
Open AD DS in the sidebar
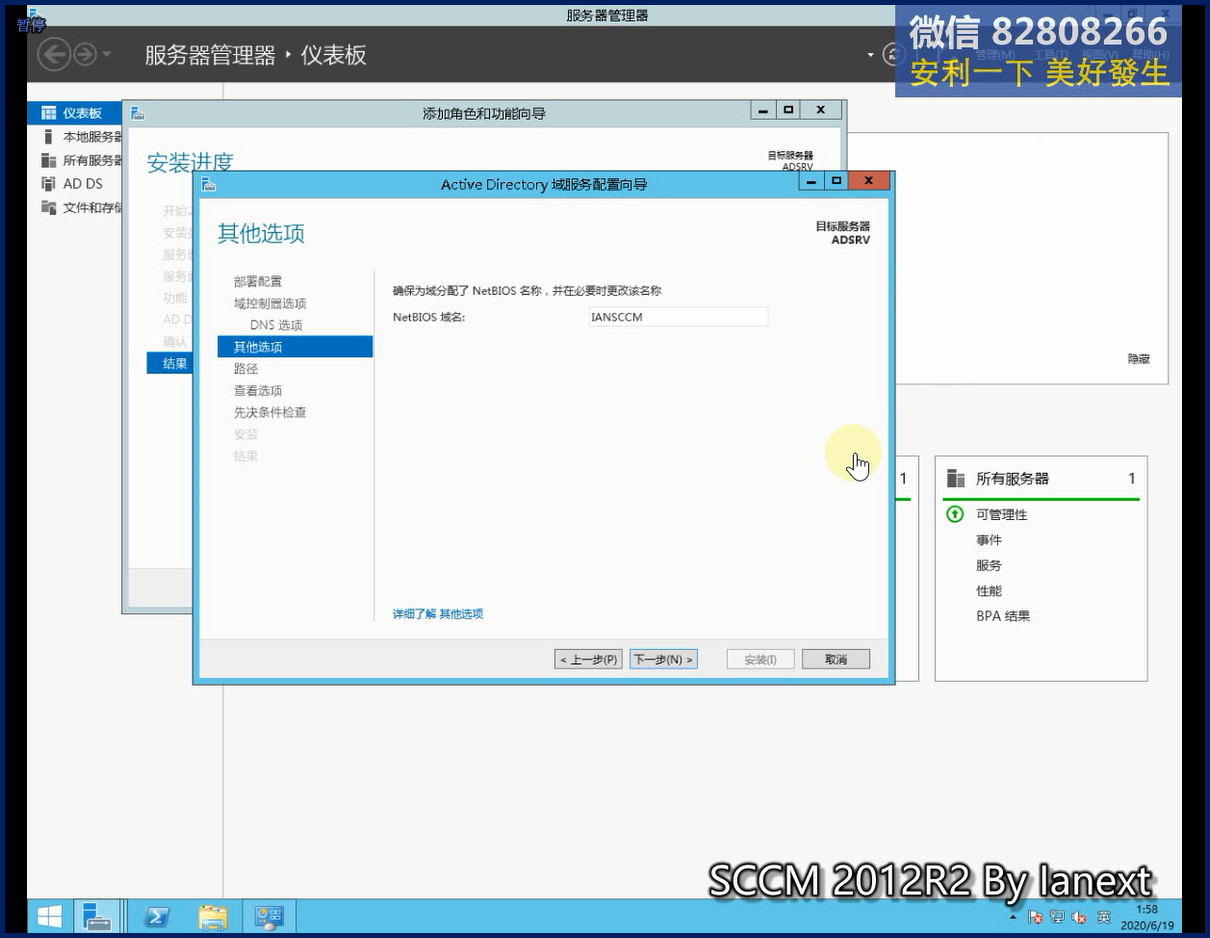point(83,184)
